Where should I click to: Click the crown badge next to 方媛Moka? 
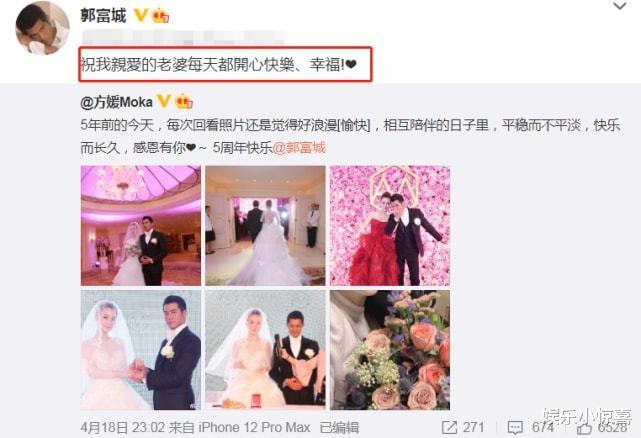(x=184, y=101)
